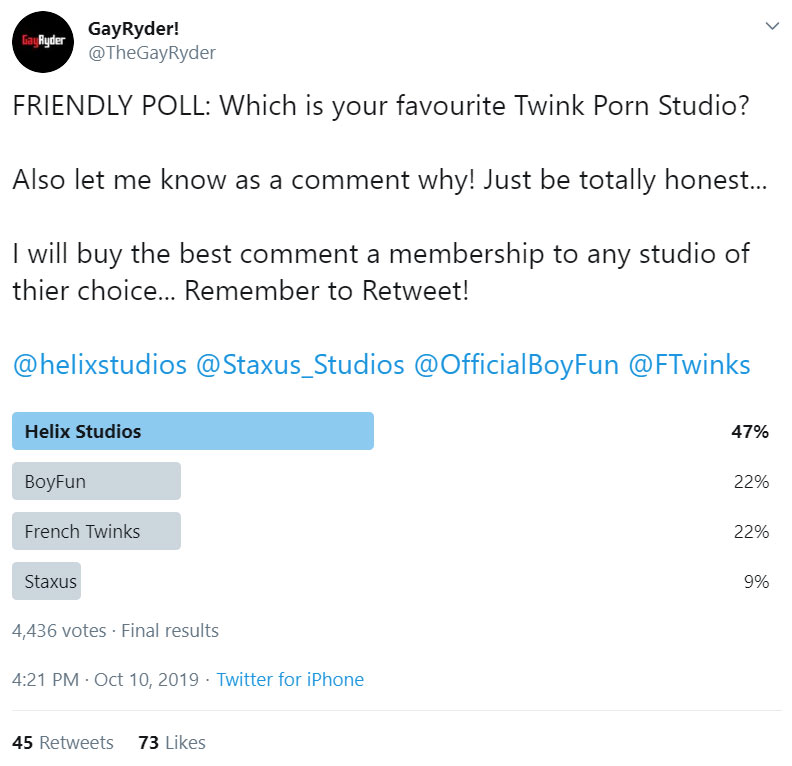Select the French Twinks poll bar

[x=96, y=531]
